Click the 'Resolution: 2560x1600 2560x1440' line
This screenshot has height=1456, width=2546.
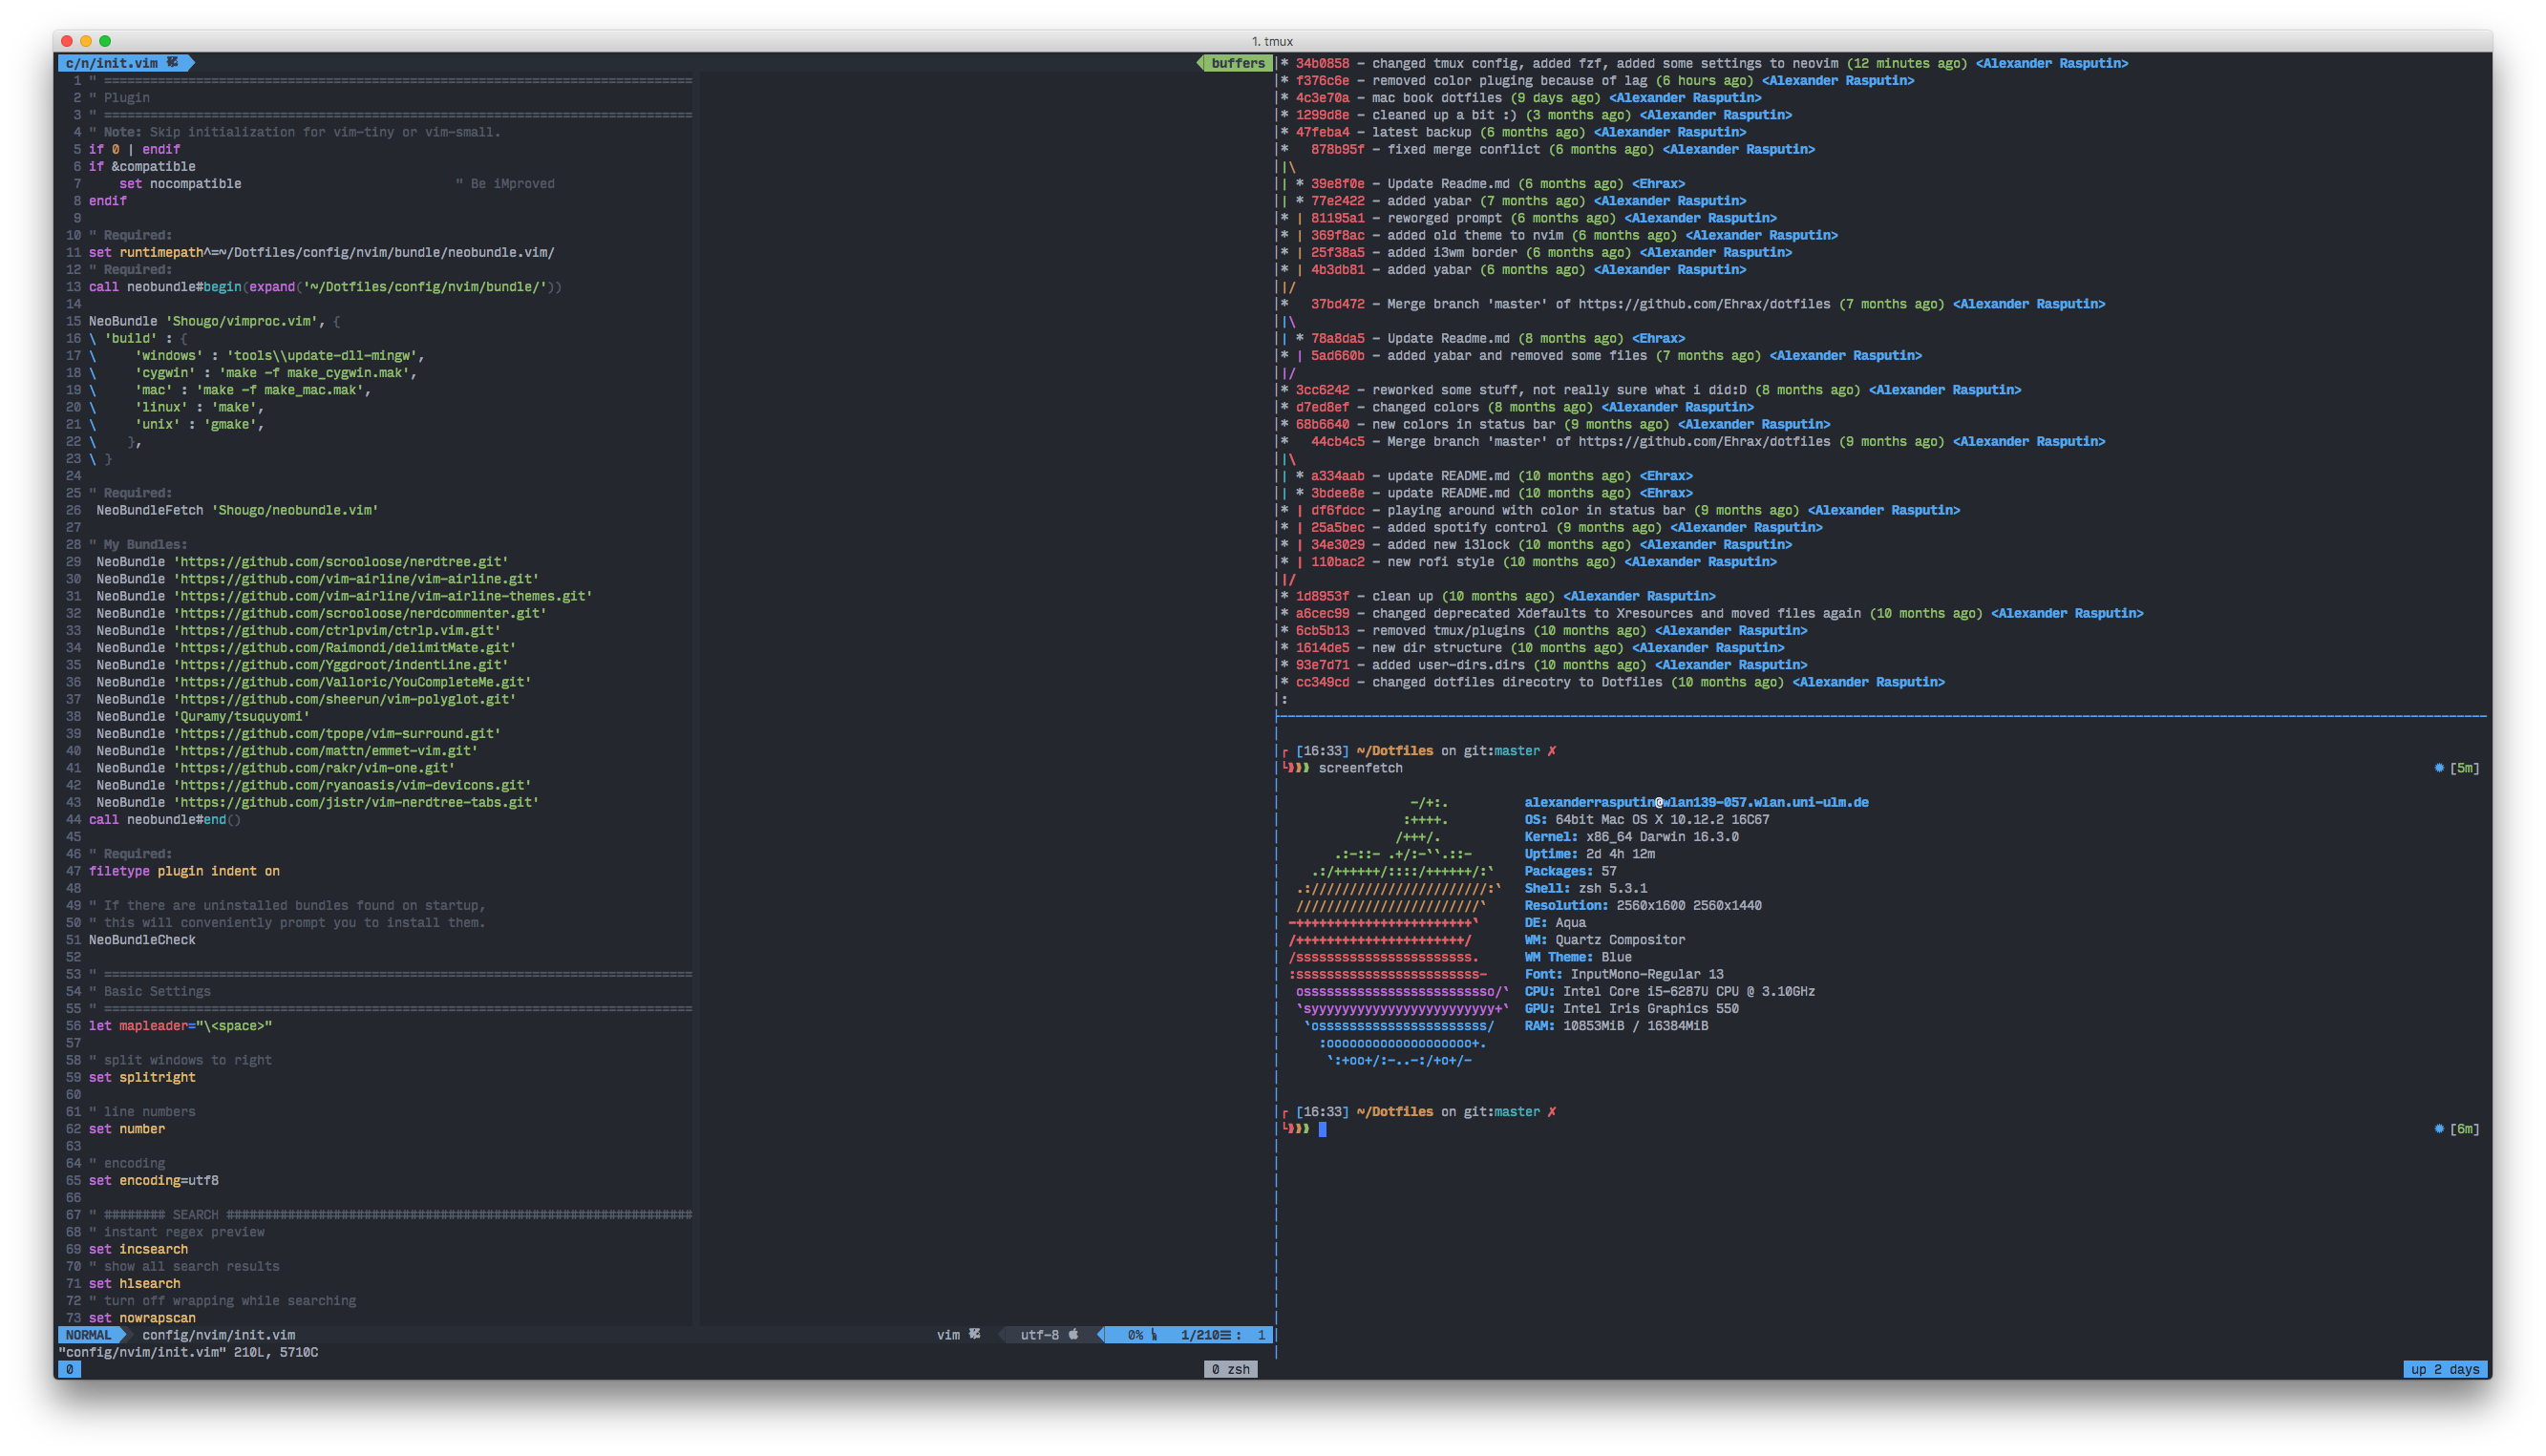coord(1643,906)
